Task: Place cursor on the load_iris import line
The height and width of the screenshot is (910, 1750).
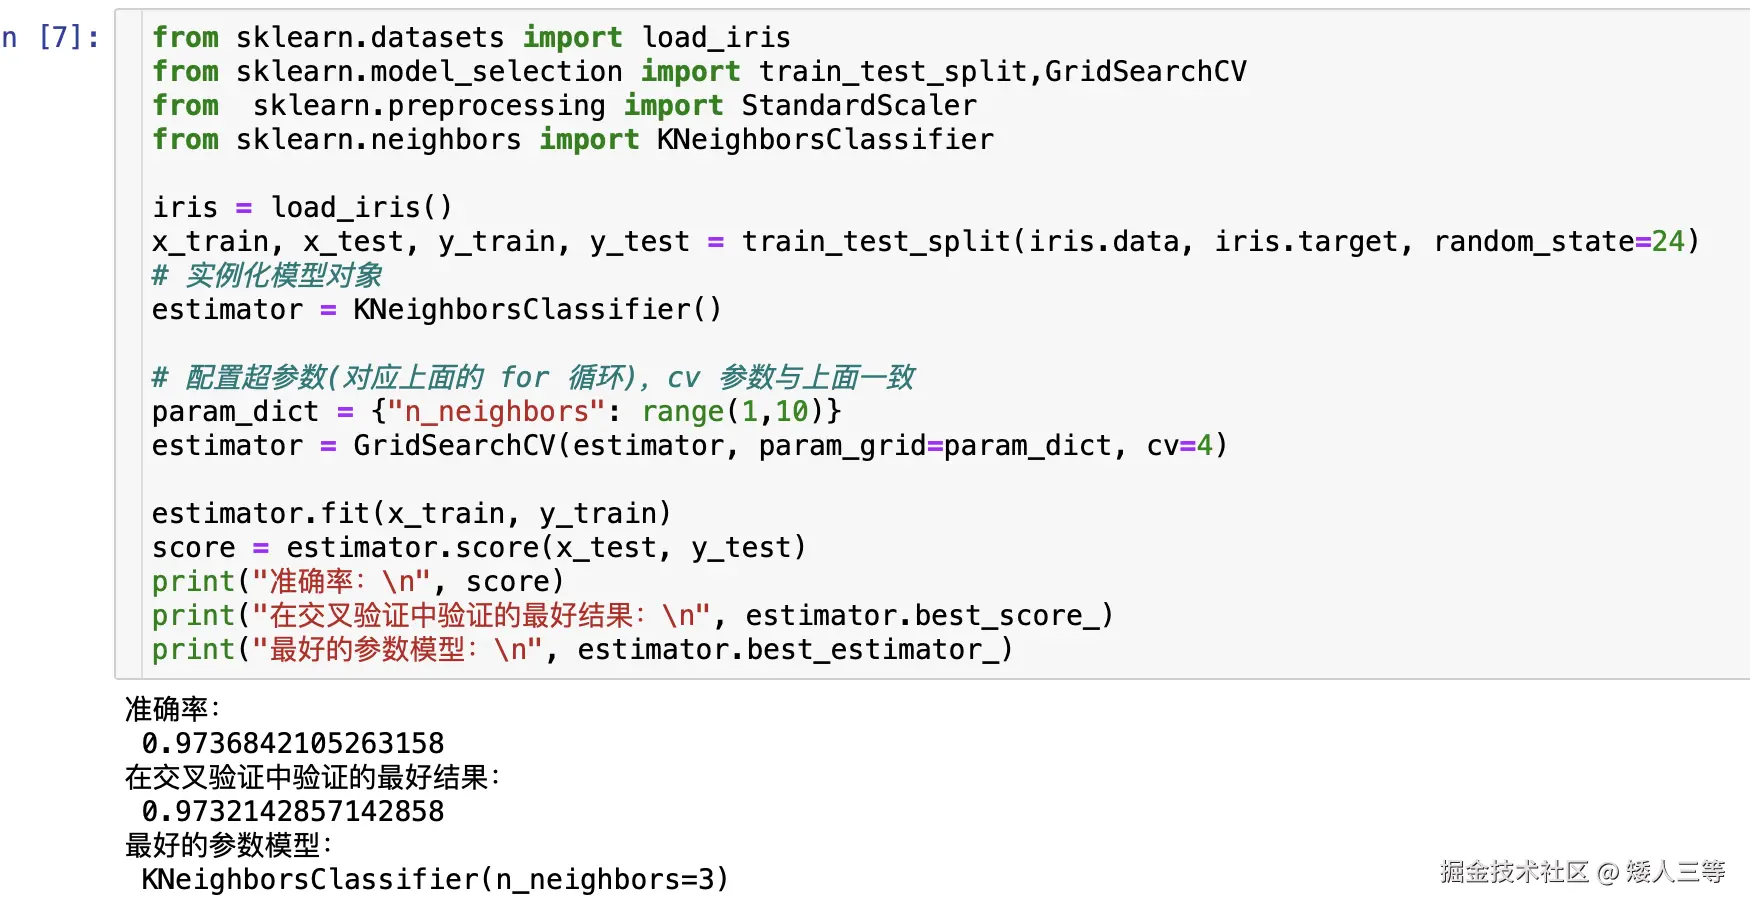Action: click(x=470, y=38)
